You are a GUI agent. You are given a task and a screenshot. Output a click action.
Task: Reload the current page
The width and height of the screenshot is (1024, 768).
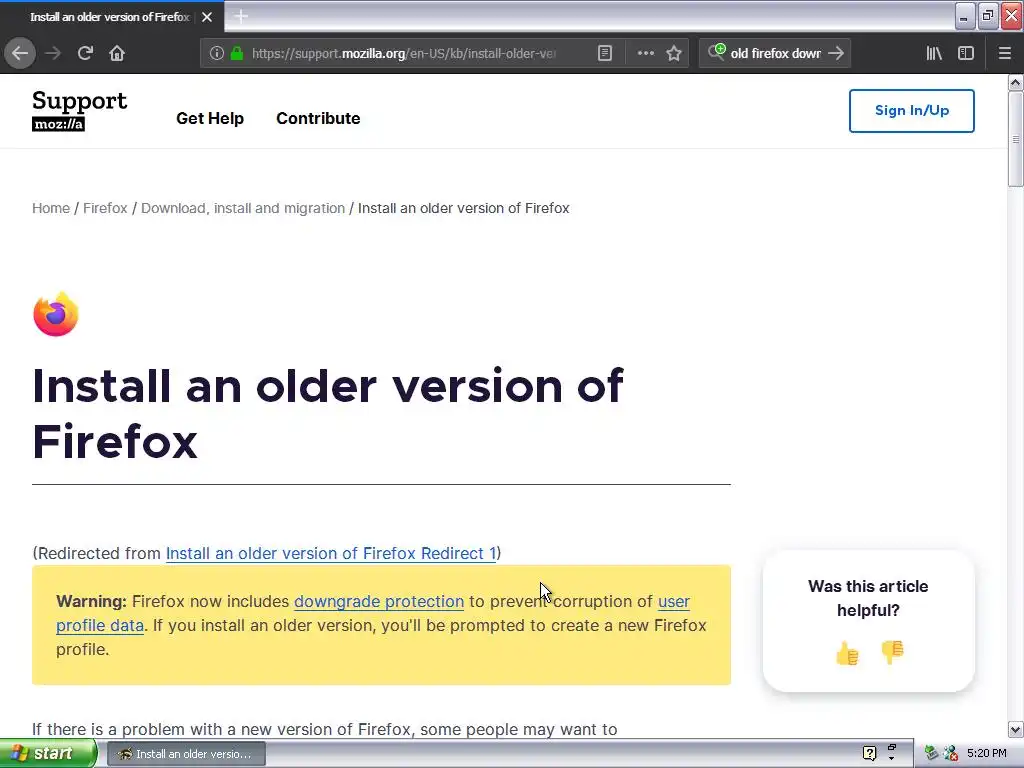click(x=85, y=53)
